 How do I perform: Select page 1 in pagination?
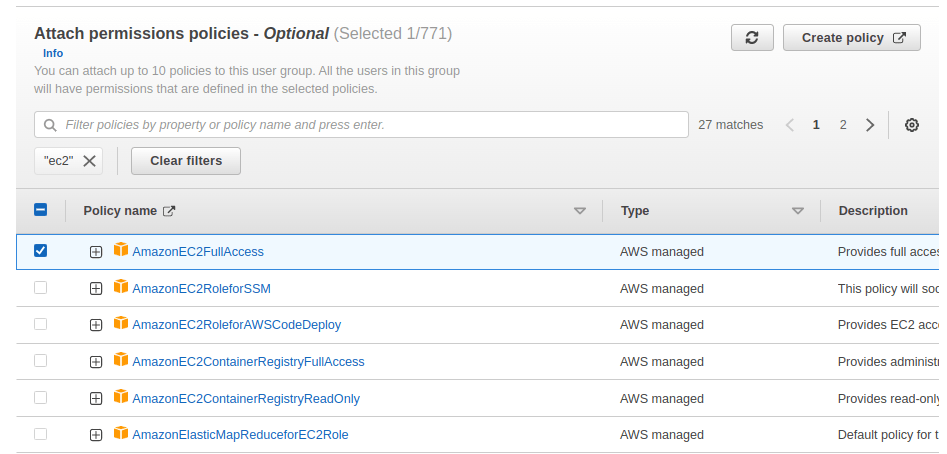tap(816, 125)
